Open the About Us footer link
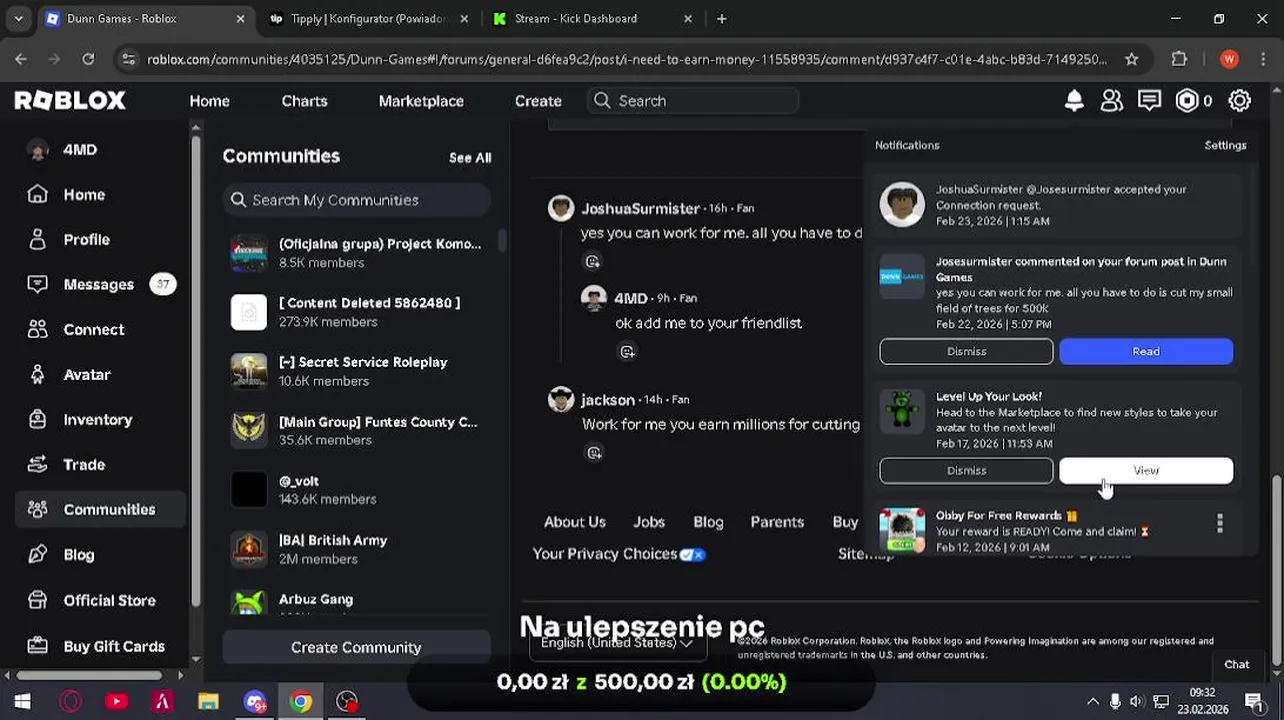This screenshot has width=1284, height=720. tap(574, 522)
